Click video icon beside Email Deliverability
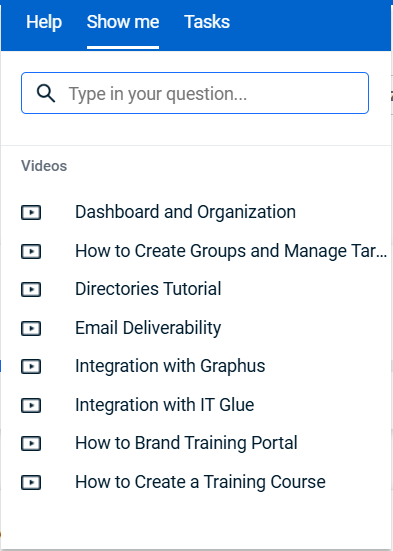The image size is (393, 551). pyautogui.click(x=31, y=328)
